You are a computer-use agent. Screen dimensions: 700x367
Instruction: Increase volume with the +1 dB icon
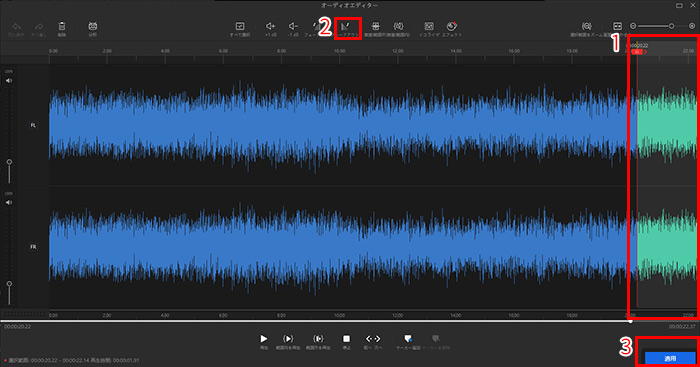click(270, 26)
